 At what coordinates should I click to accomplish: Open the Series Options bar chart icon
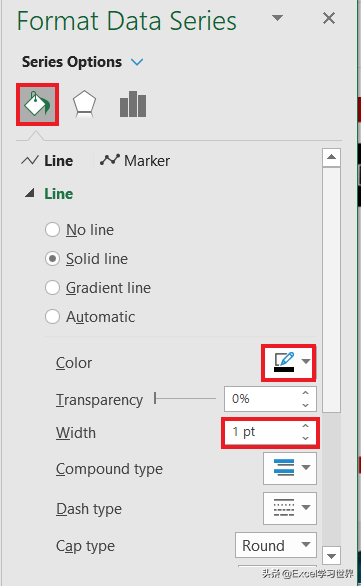[x=133, y=104]
